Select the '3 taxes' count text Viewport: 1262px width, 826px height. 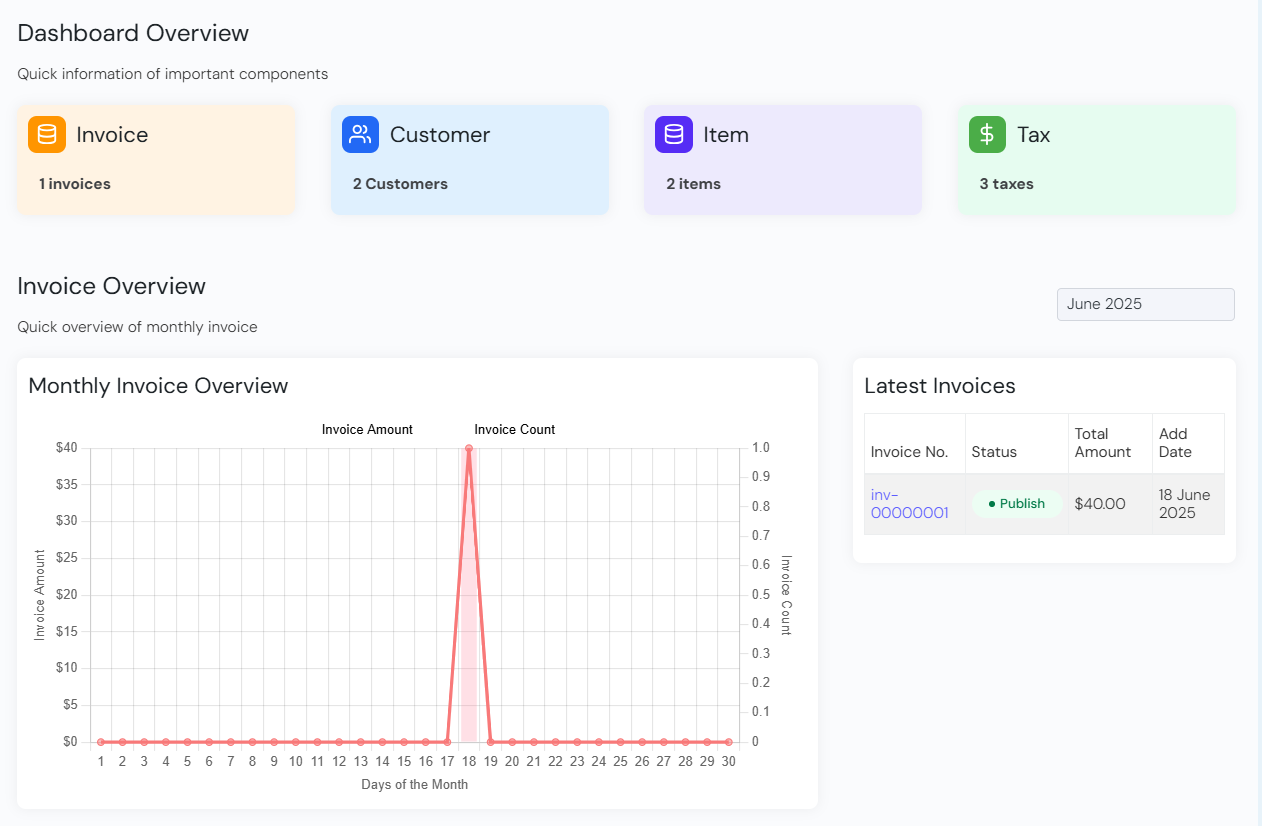pyautogui.click(x=1006, y=184)
